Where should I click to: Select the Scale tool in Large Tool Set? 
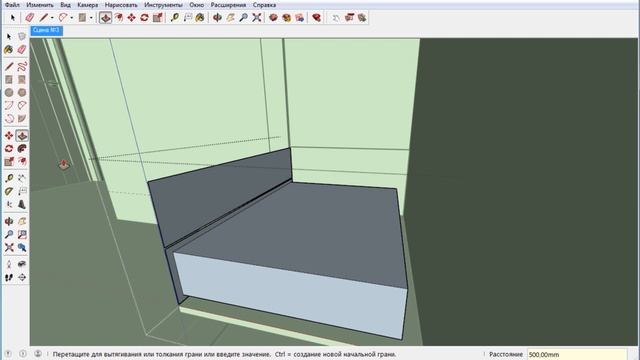tap(9, 162)
